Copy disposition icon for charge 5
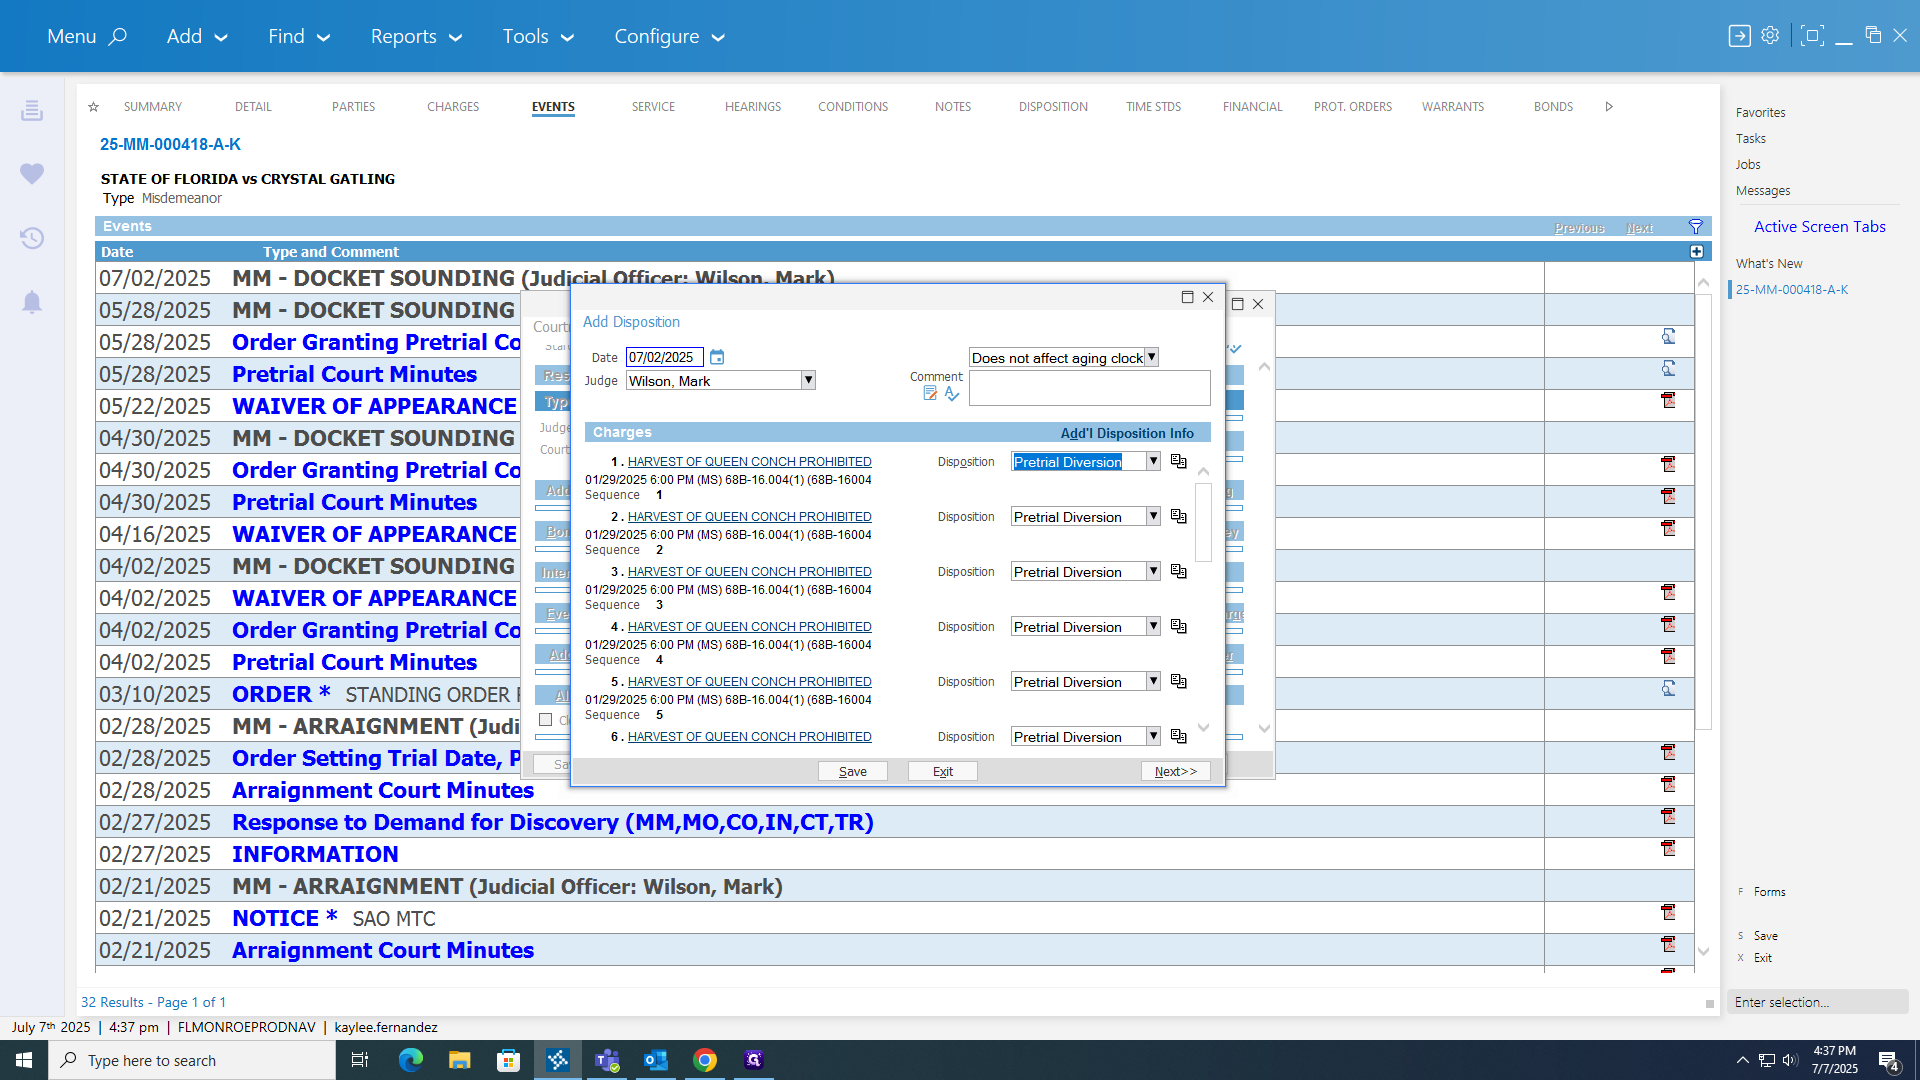 tap(1179, 681)
